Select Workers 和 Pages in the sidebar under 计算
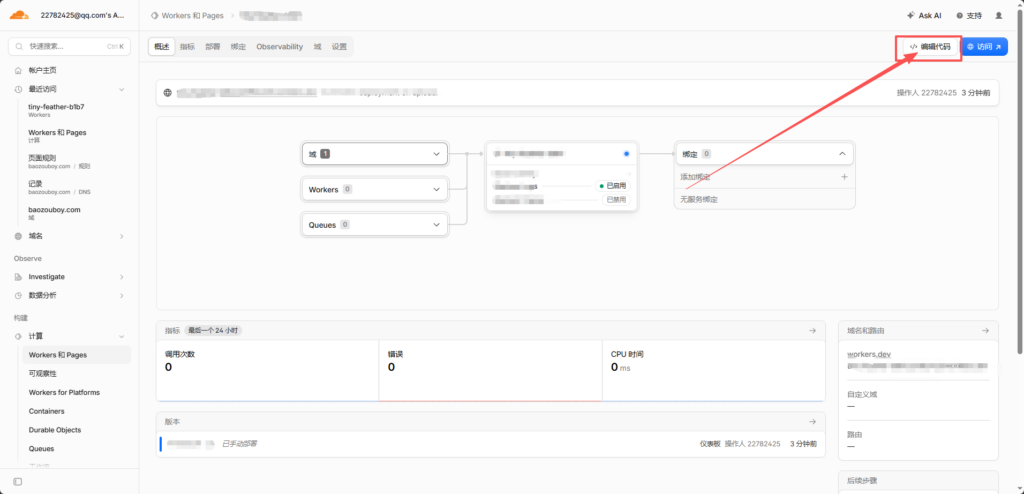This screenshot has height=494, width=1024. (76, 355)
